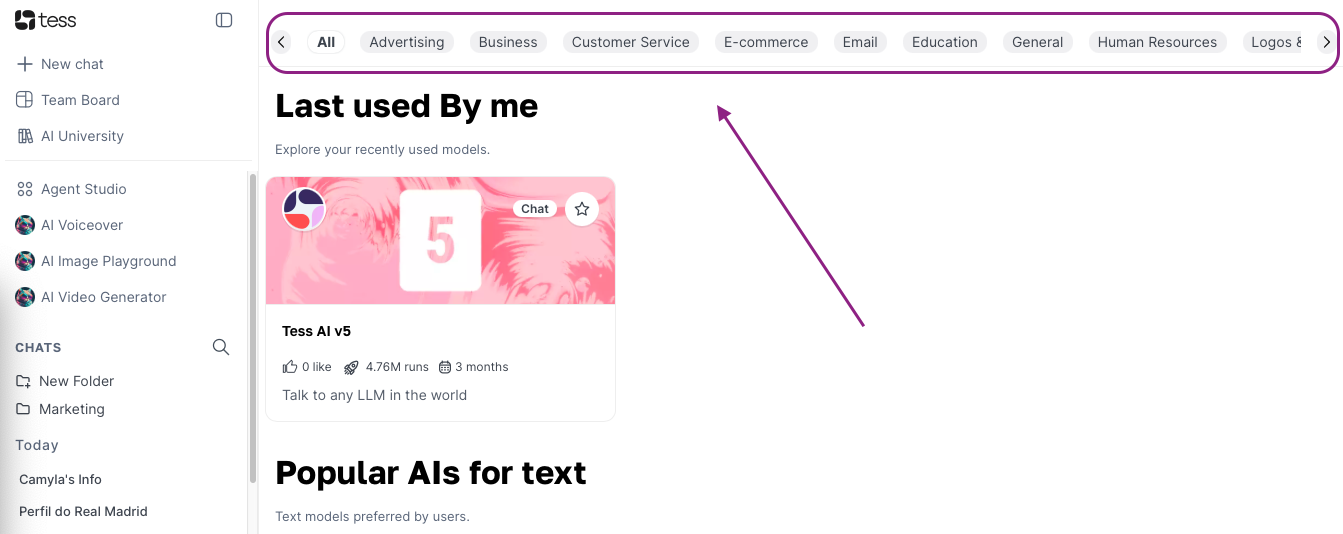Click the New Folder add-folder icon
The width and height of the screenshot is (1343, 534).
click(23, 381)
